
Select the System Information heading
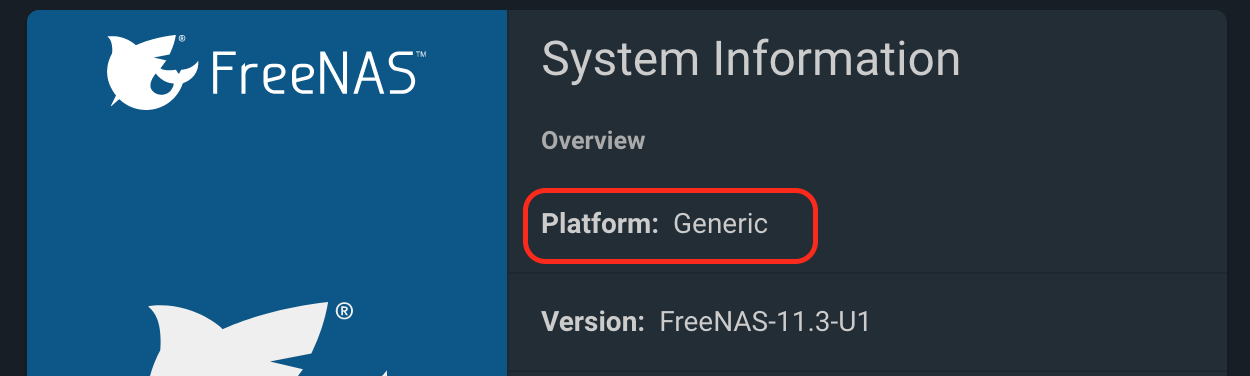pyautogui.click(x=750, y=59)
